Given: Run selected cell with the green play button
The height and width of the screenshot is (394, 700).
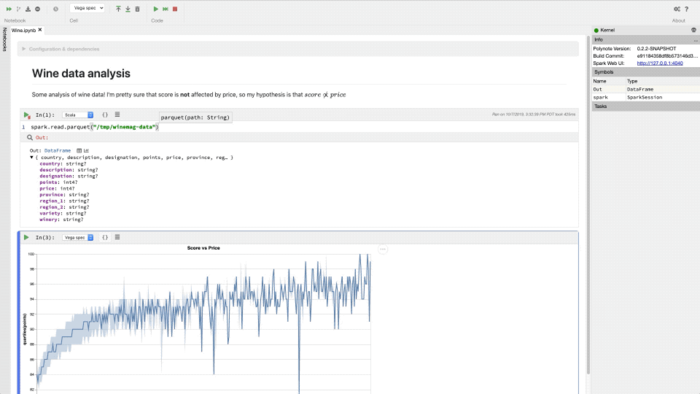Looking at the screenshot, I should tap(156, 9).
